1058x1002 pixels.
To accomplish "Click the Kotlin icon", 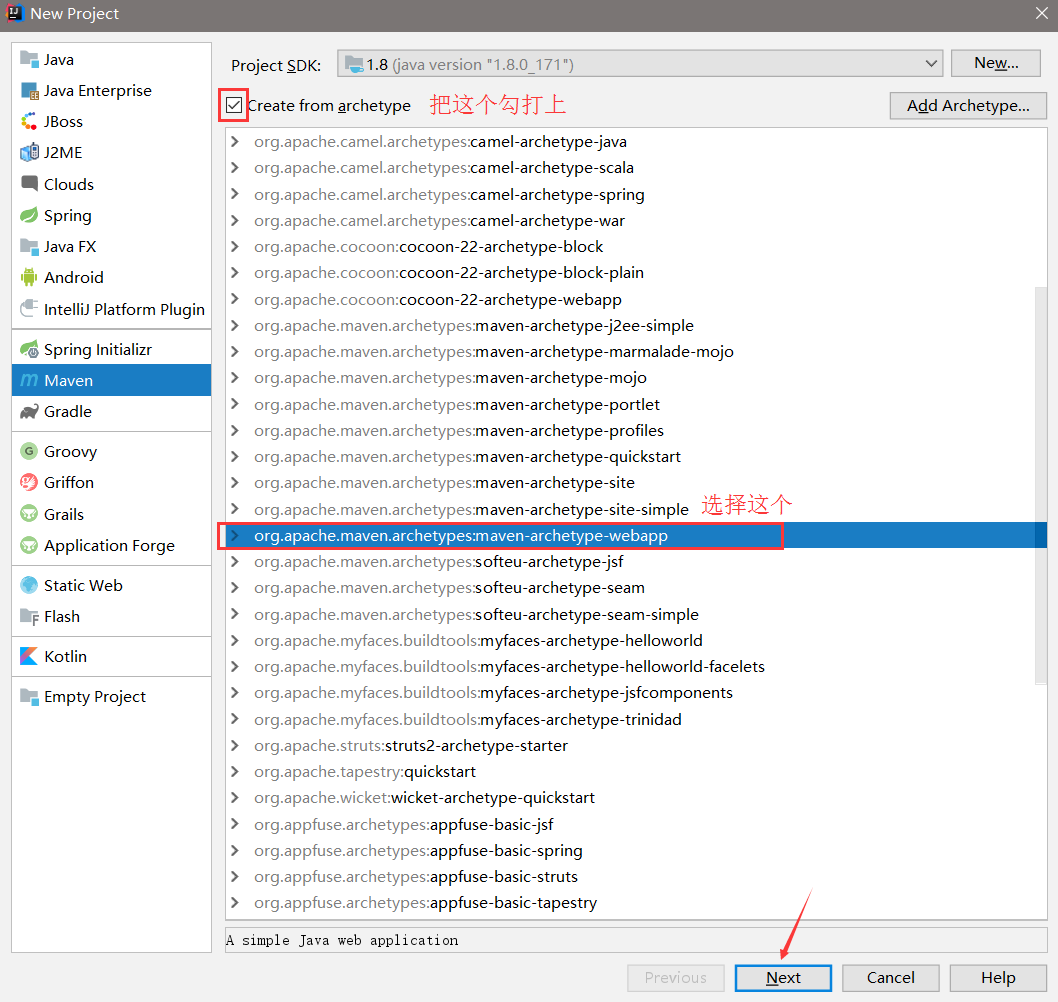I will pos(29,657).
